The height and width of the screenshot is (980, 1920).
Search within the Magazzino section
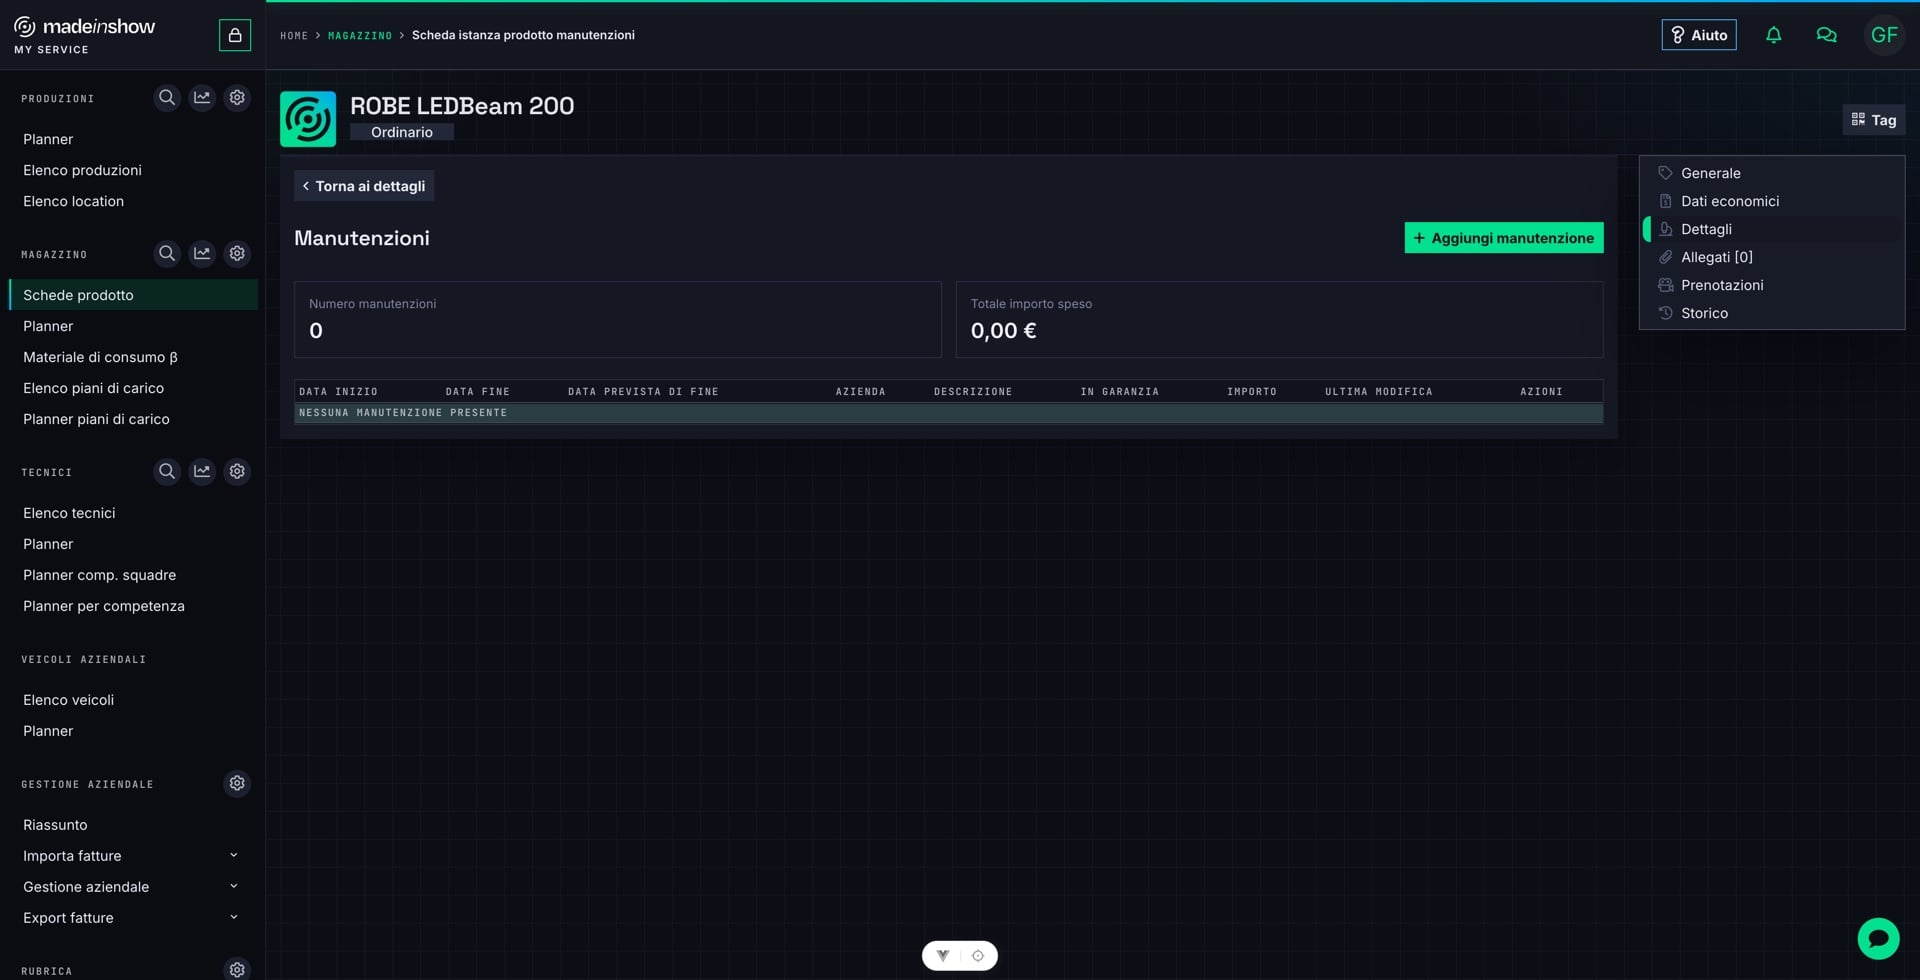tap(167, 254)
